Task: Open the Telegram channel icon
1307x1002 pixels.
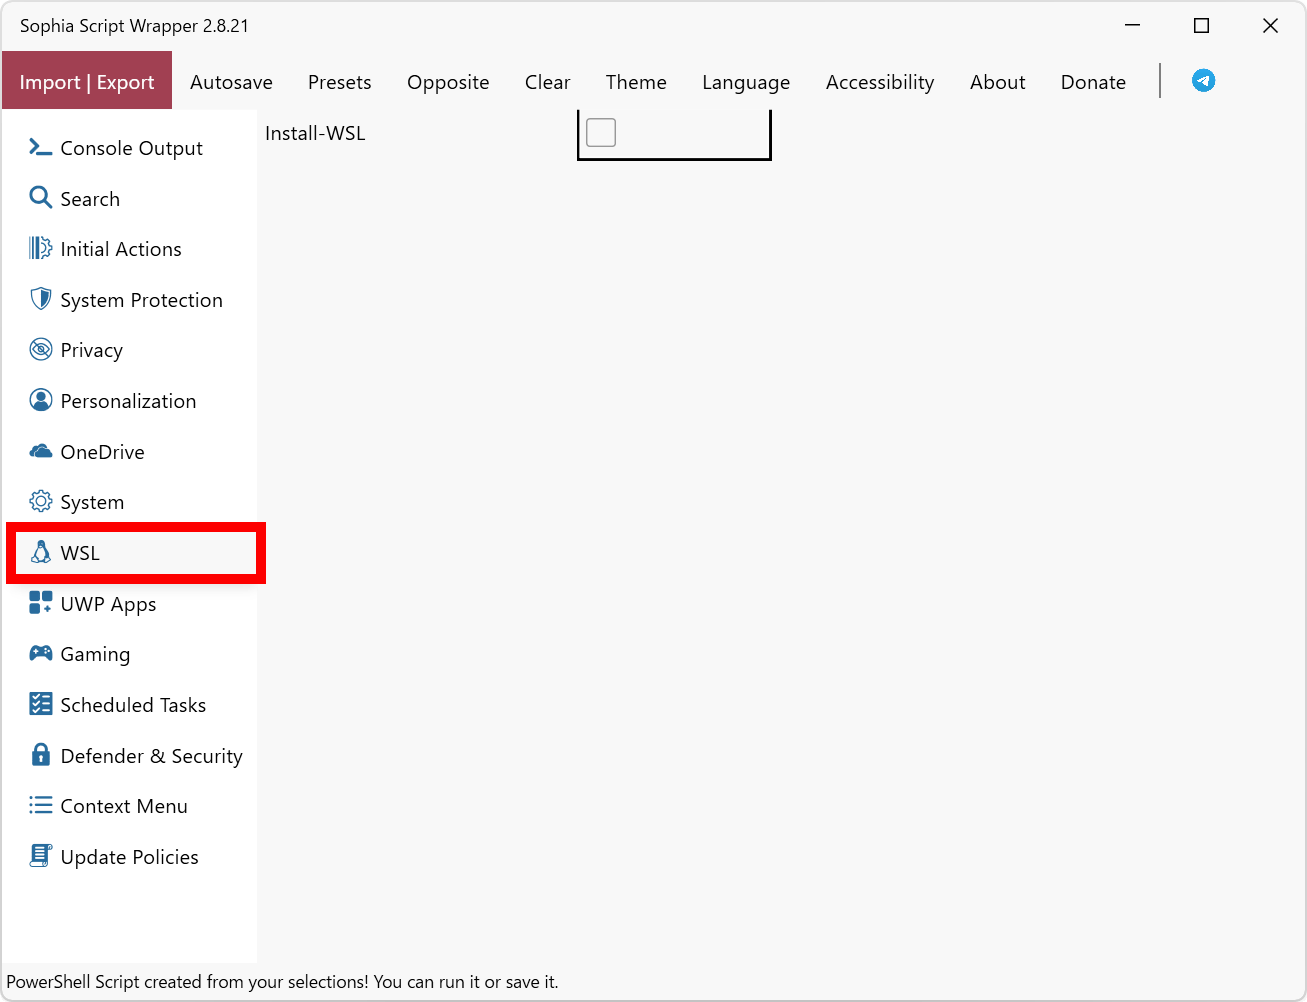Action: click(1203, 81)
